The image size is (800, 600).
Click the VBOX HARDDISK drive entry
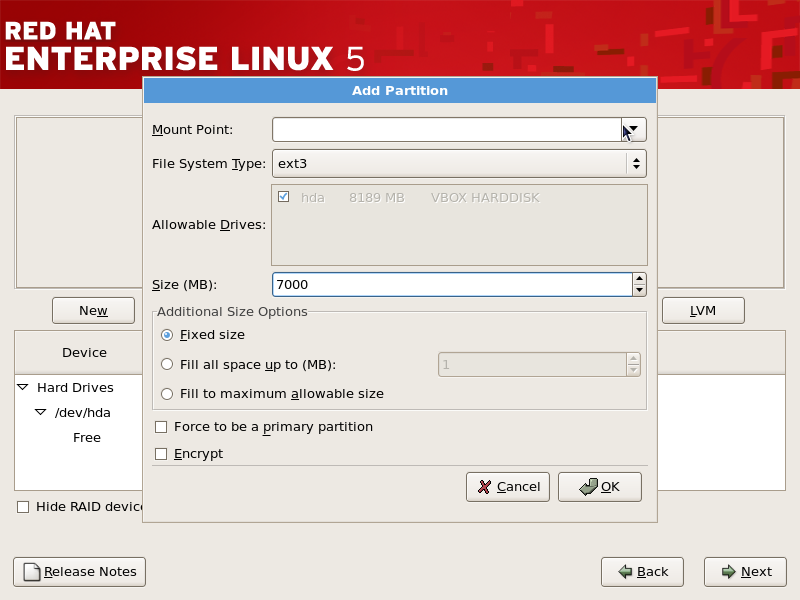click(485, 197)
